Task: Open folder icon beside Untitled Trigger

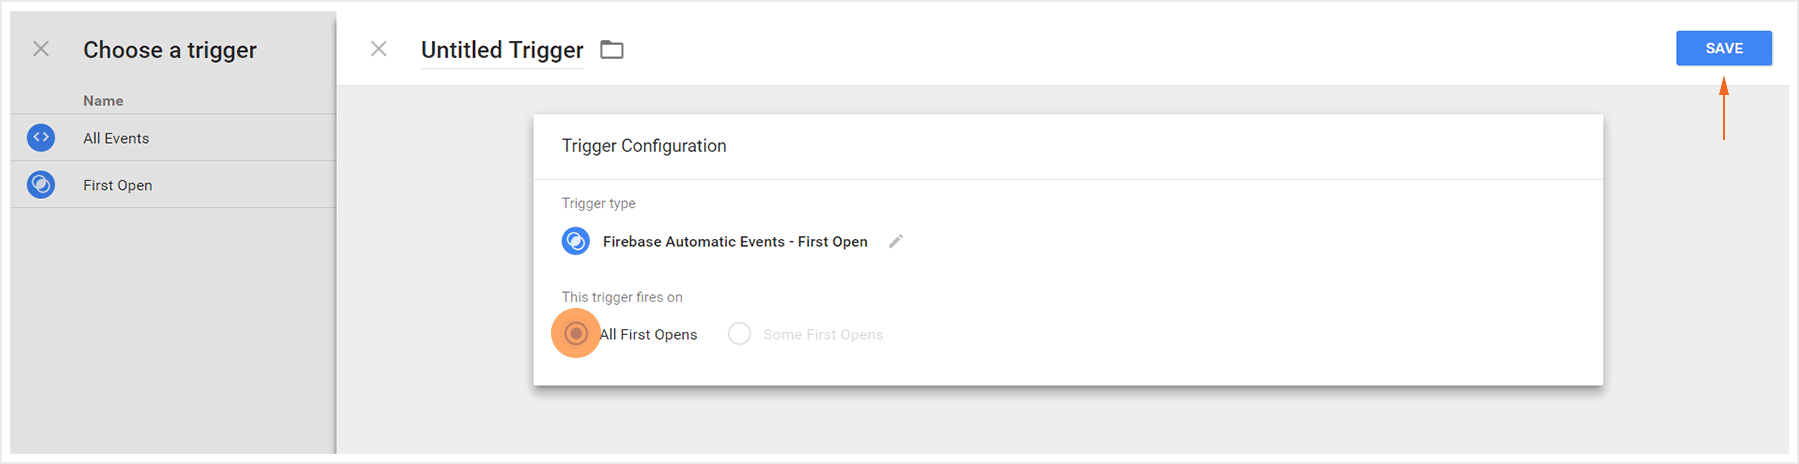Action: [612, 50]
